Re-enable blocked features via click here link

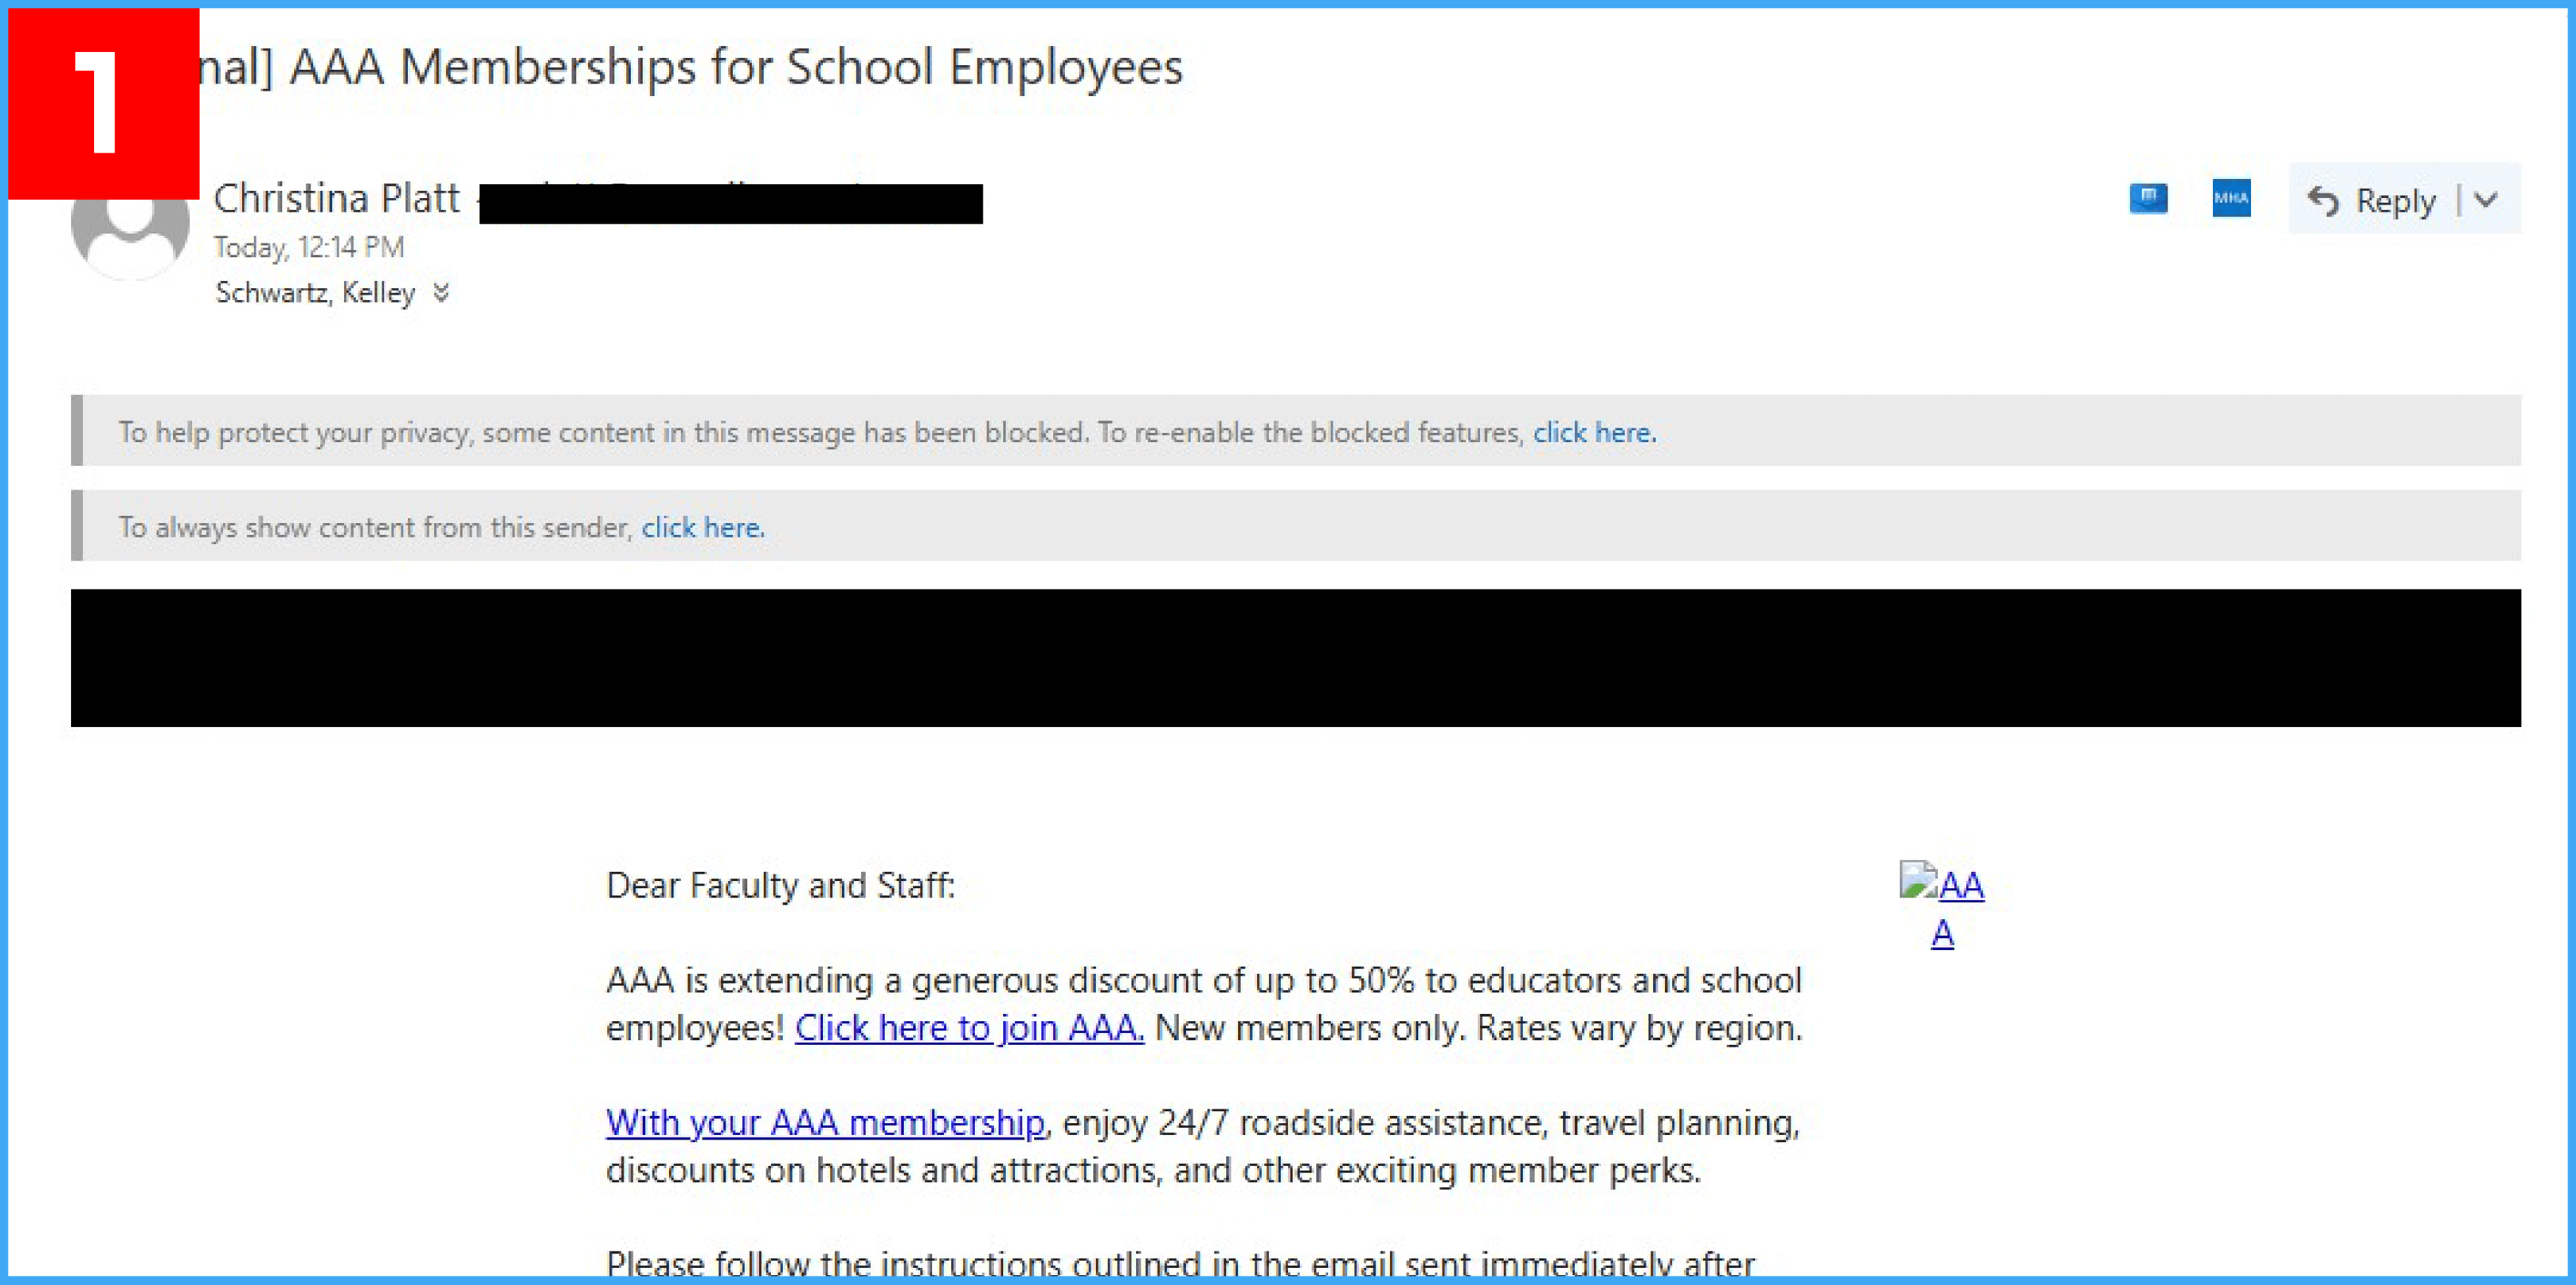[1594, 432]
